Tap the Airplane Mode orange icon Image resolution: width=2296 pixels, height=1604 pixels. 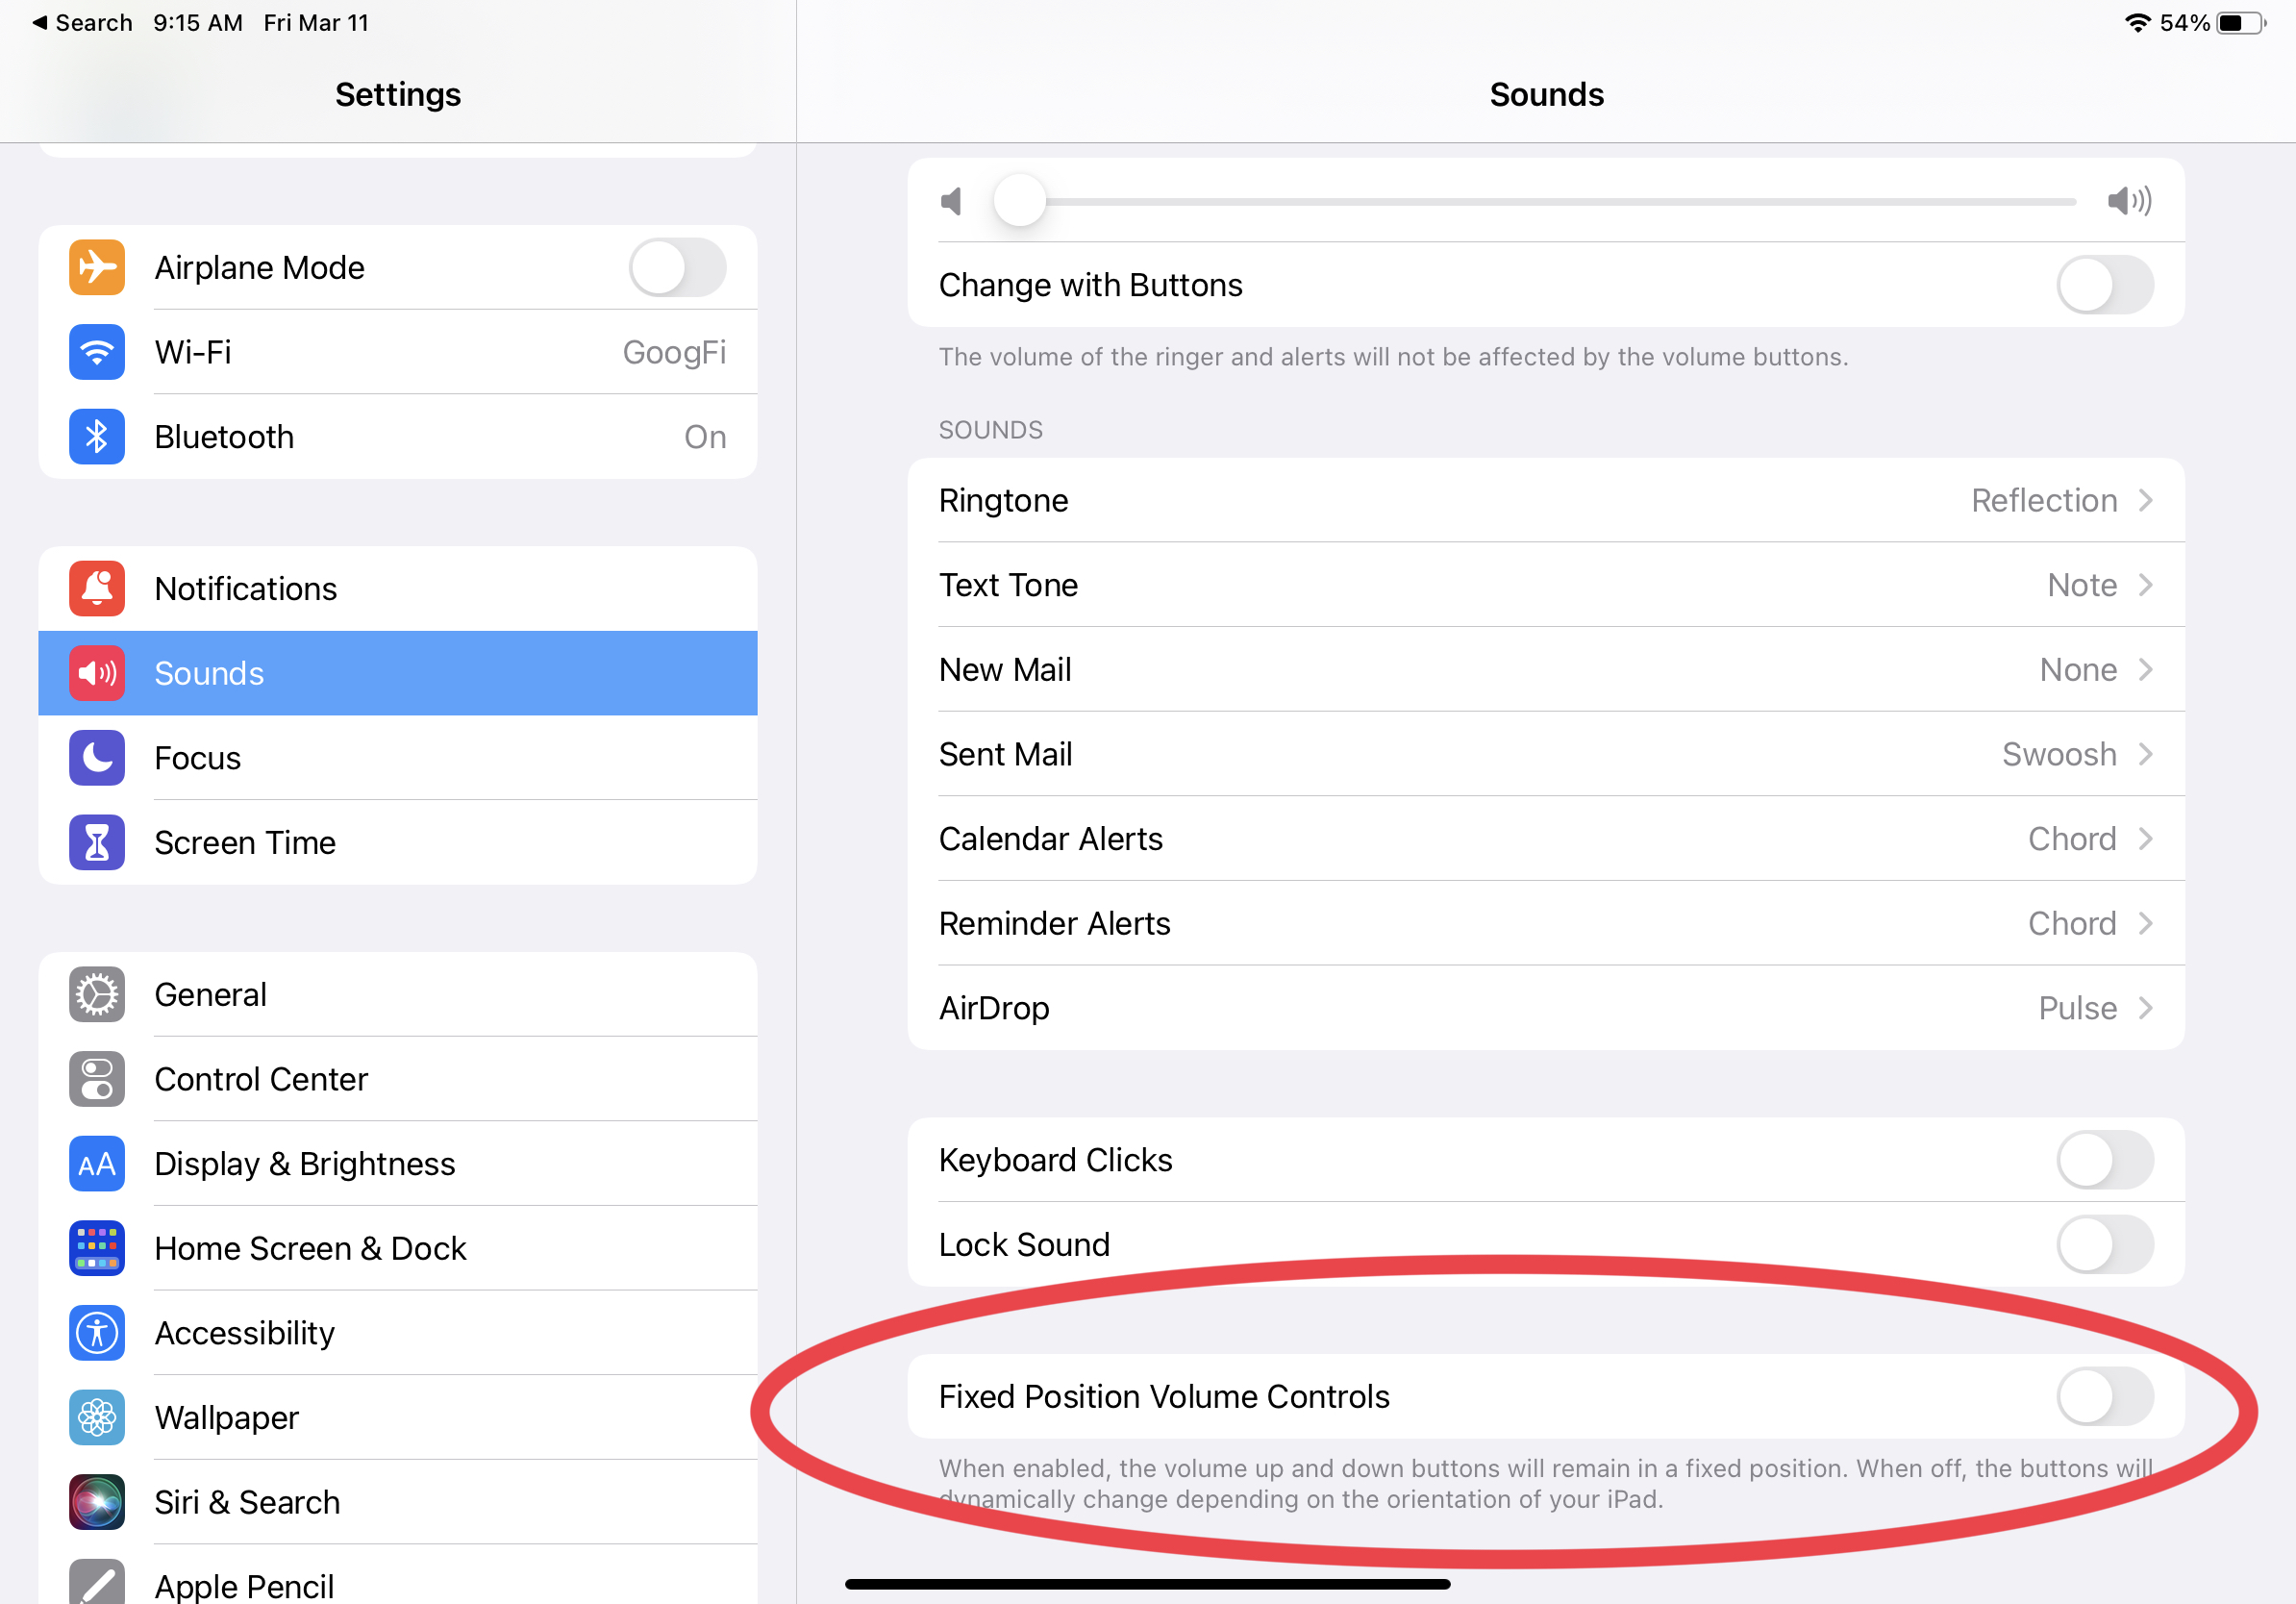97,267
